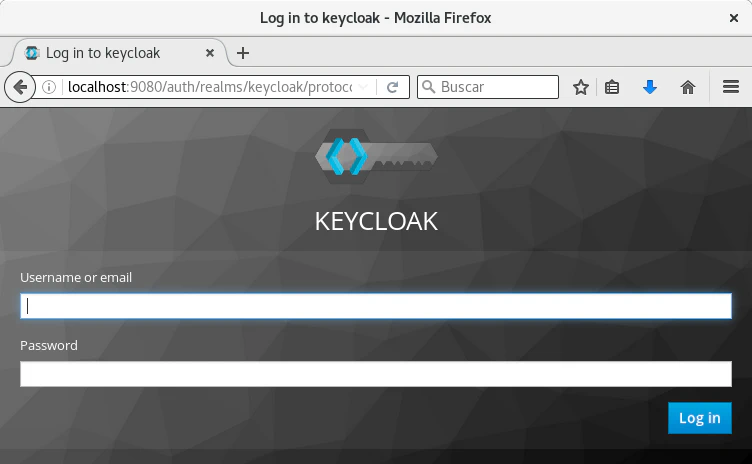752x464 pixels.
Task: Close the Firefox window
Action: pyautogui.click(x=735, y=18)
